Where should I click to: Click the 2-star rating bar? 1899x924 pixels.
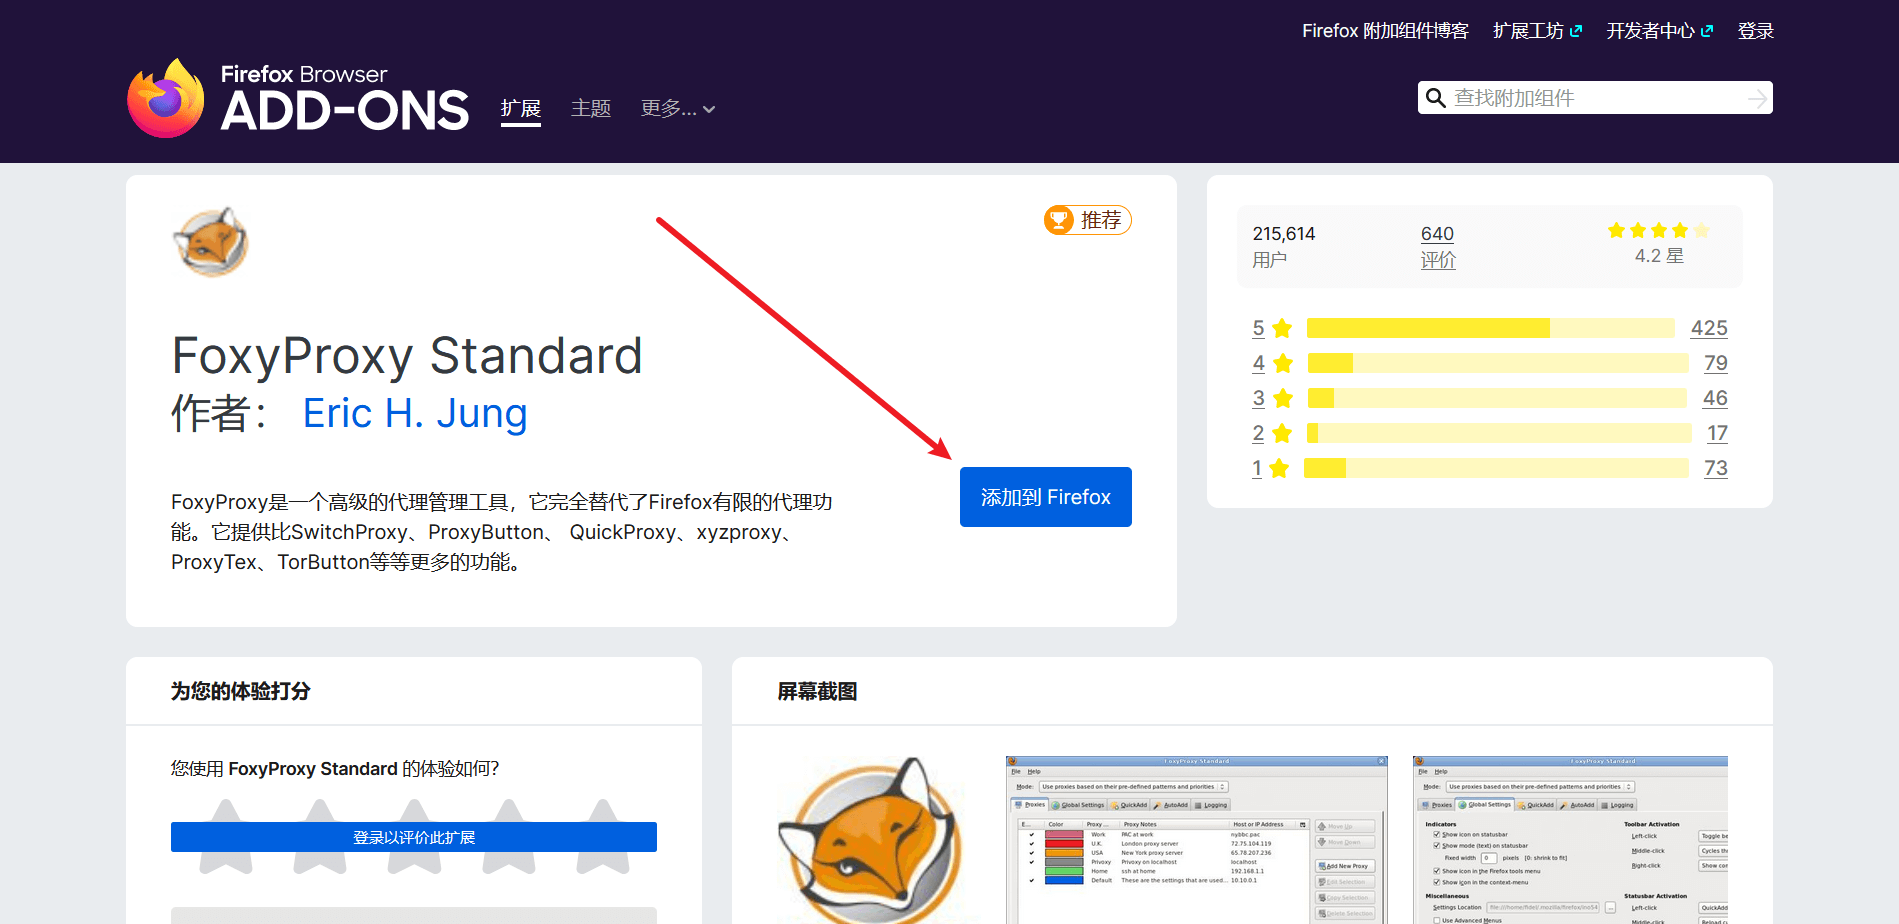tap(1499, 433)
